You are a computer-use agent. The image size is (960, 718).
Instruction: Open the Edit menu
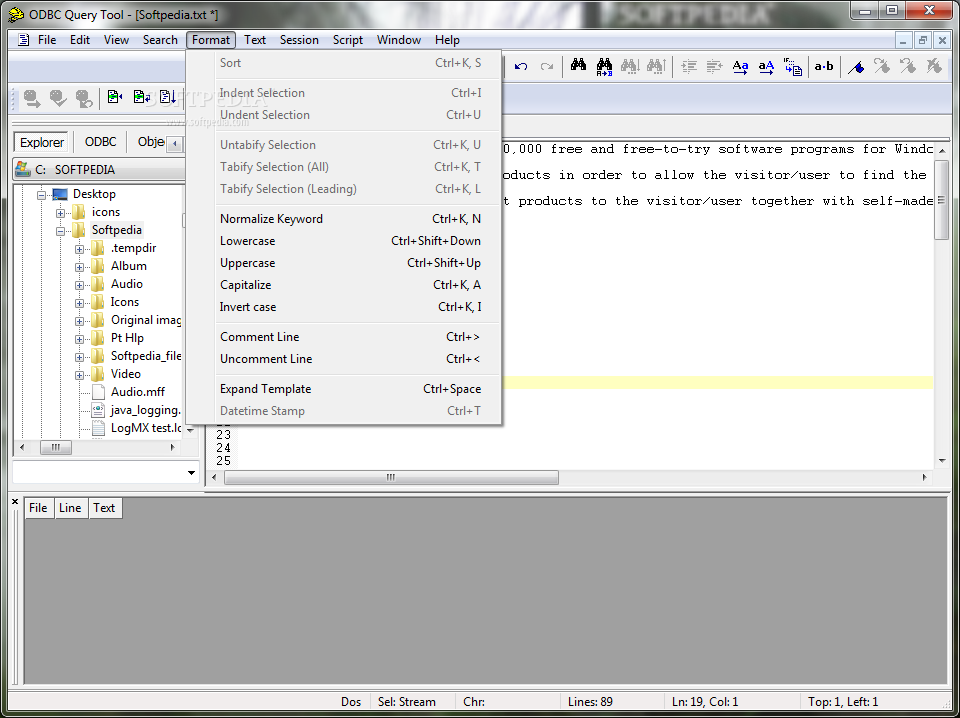click(80, 40)
